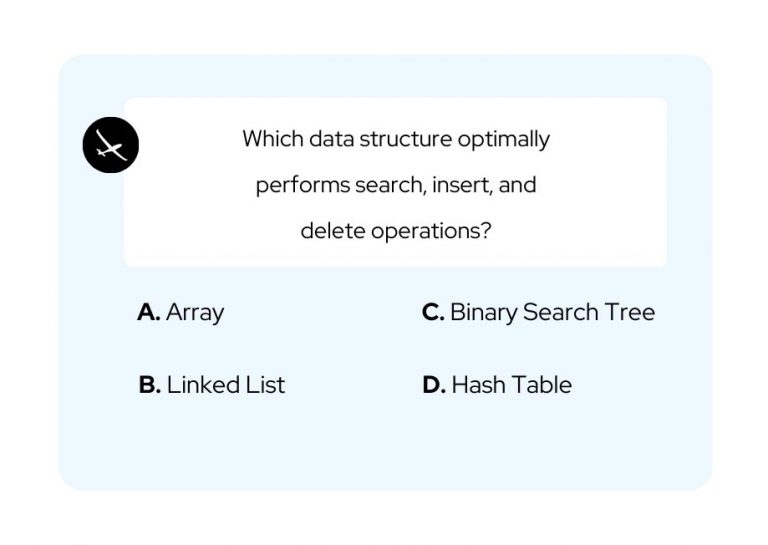This screenshot has height=545, width=768.
Task: Click the white question text box
Action: (x=395, y=182)
